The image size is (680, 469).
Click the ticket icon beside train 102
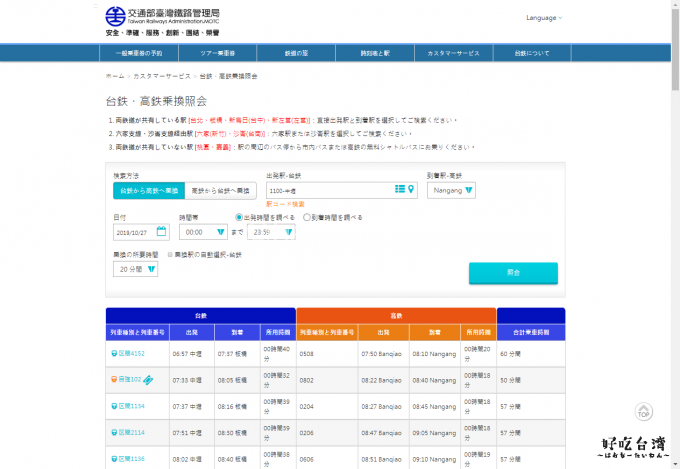click(149, 379)
